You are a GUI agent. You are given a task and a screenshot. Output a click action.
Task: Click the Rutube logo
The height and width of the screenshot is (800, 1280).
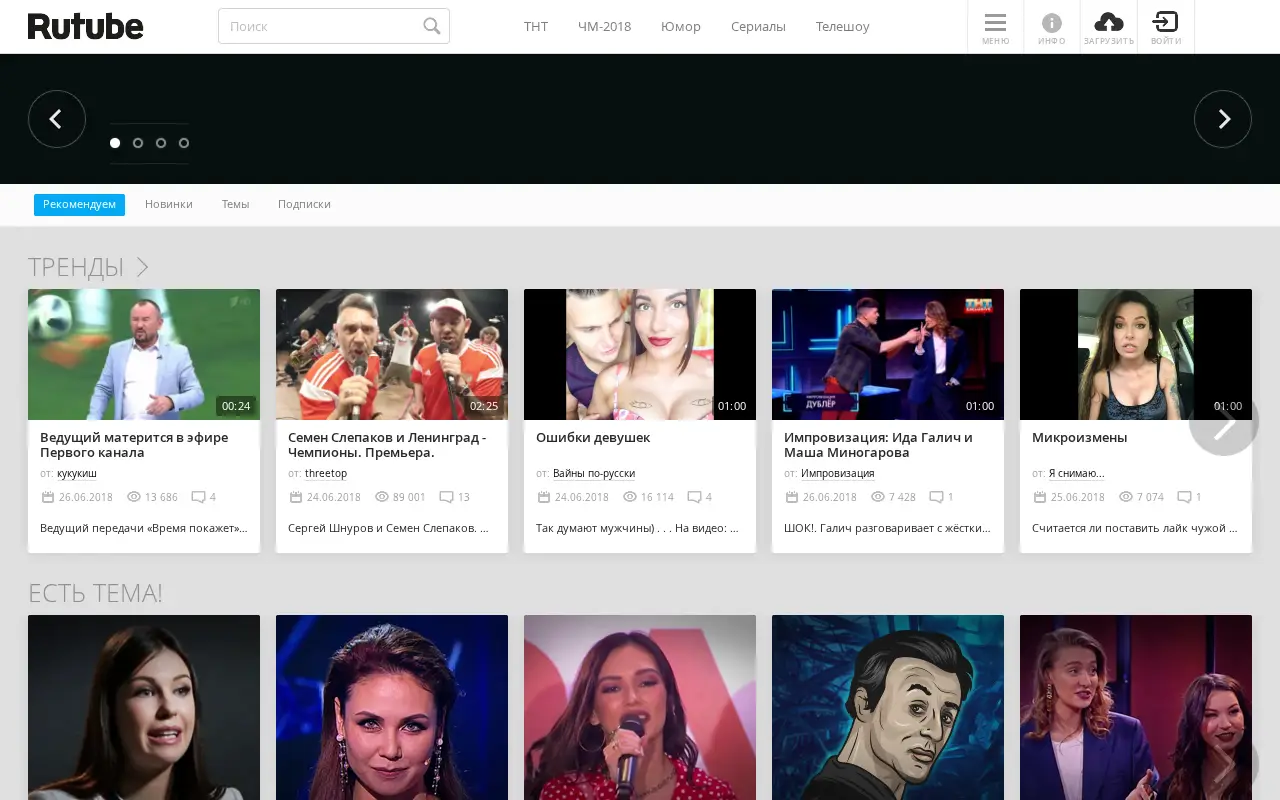[x=86, y=26]
